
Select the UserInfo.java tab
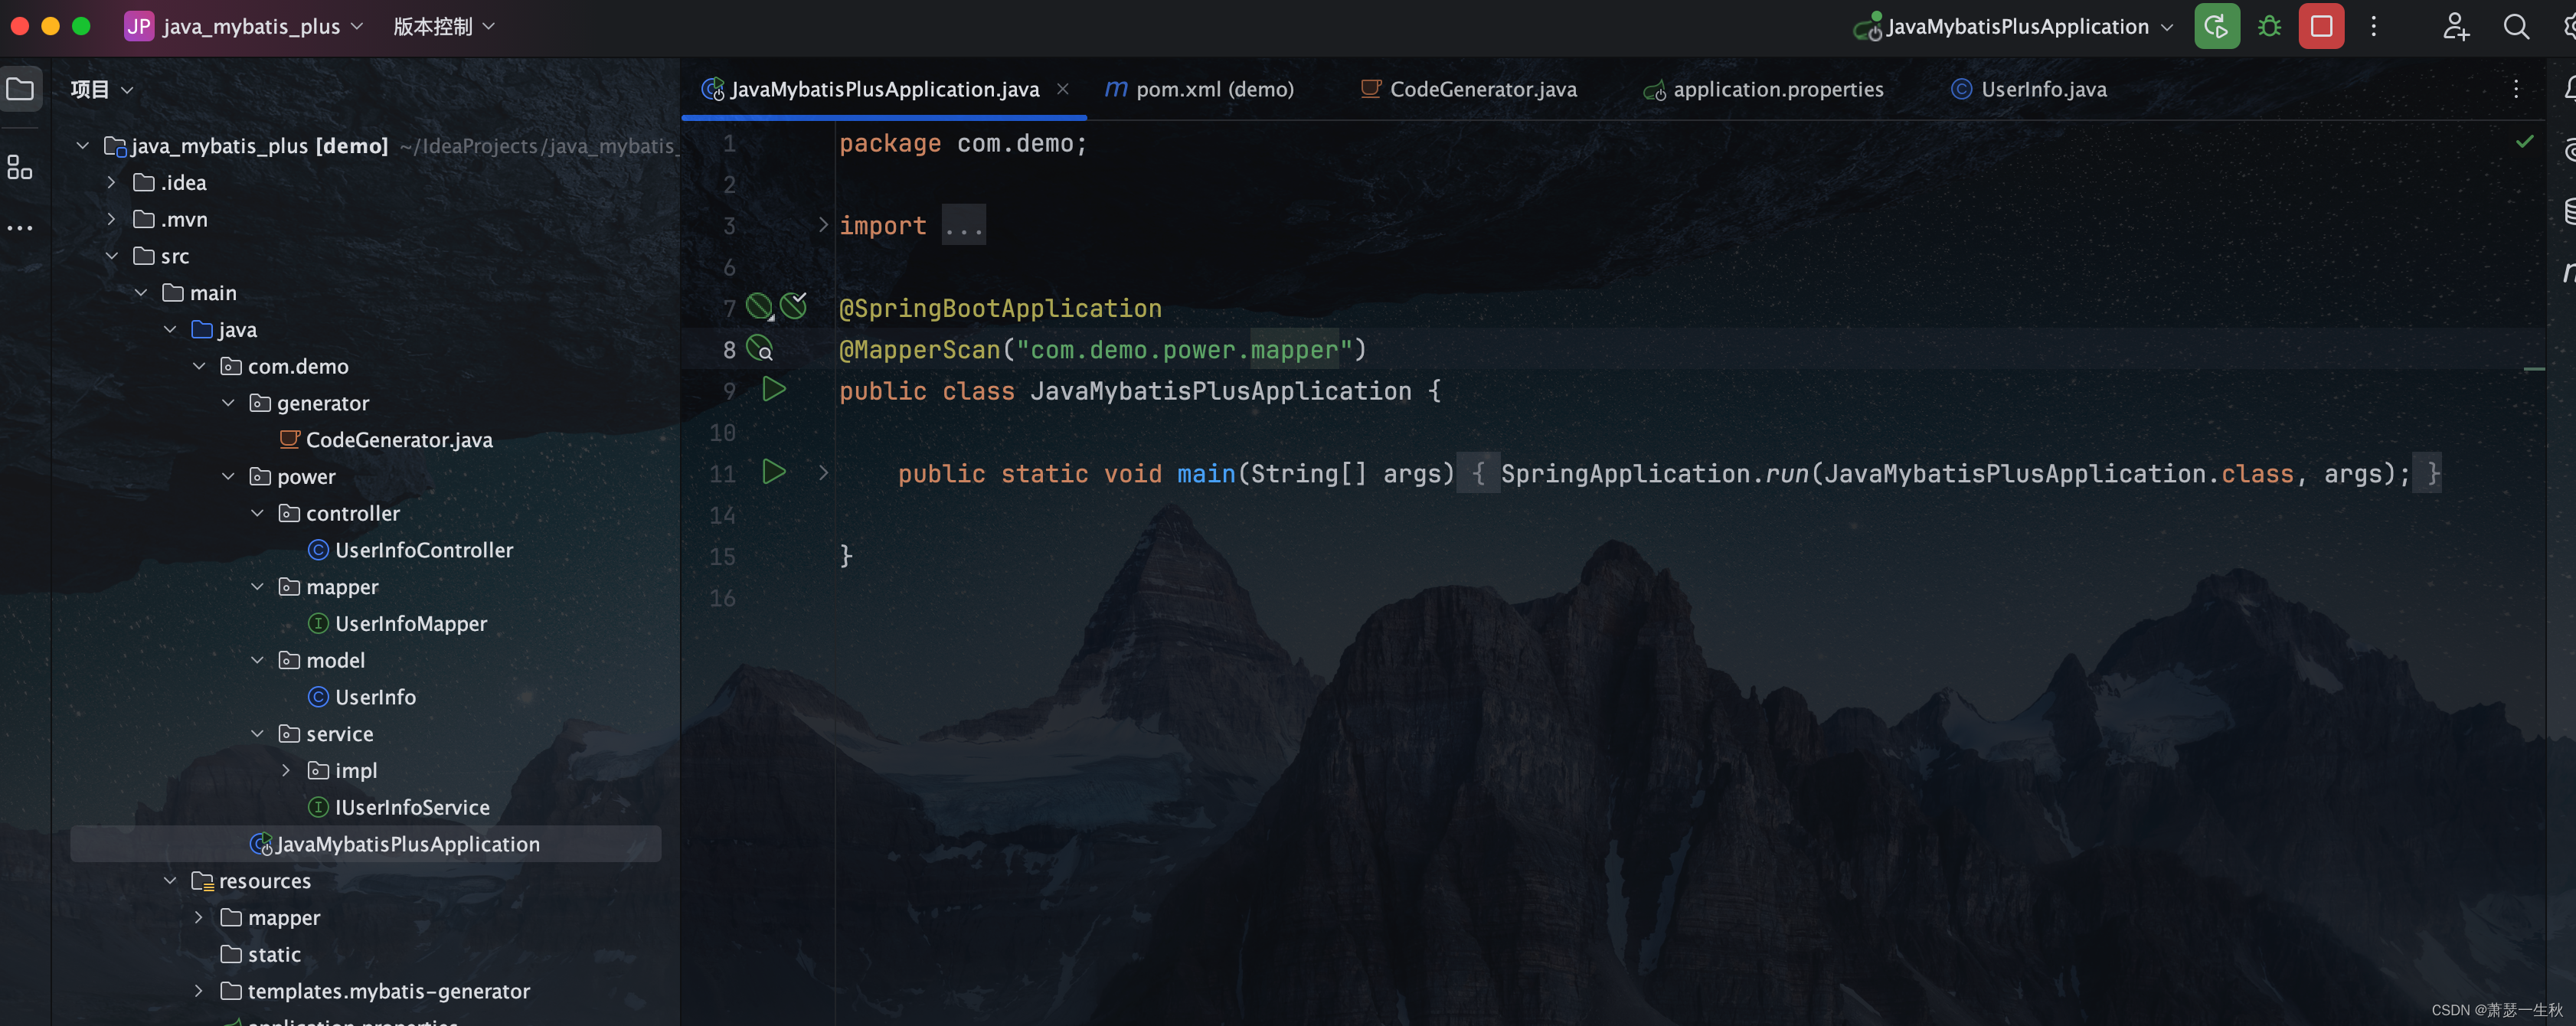tap(2044, 89)
